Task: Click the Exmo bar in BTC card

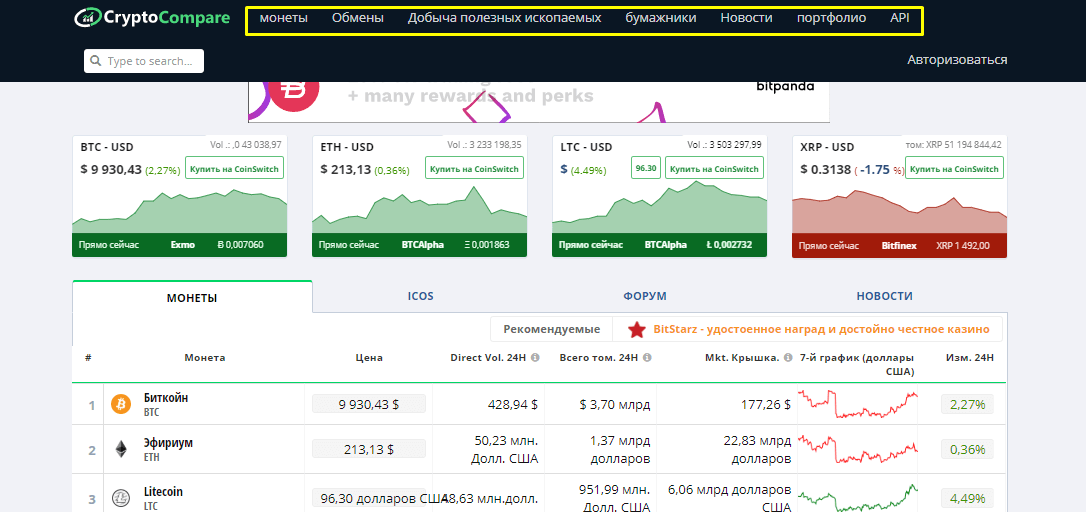Action: point(179,245)
